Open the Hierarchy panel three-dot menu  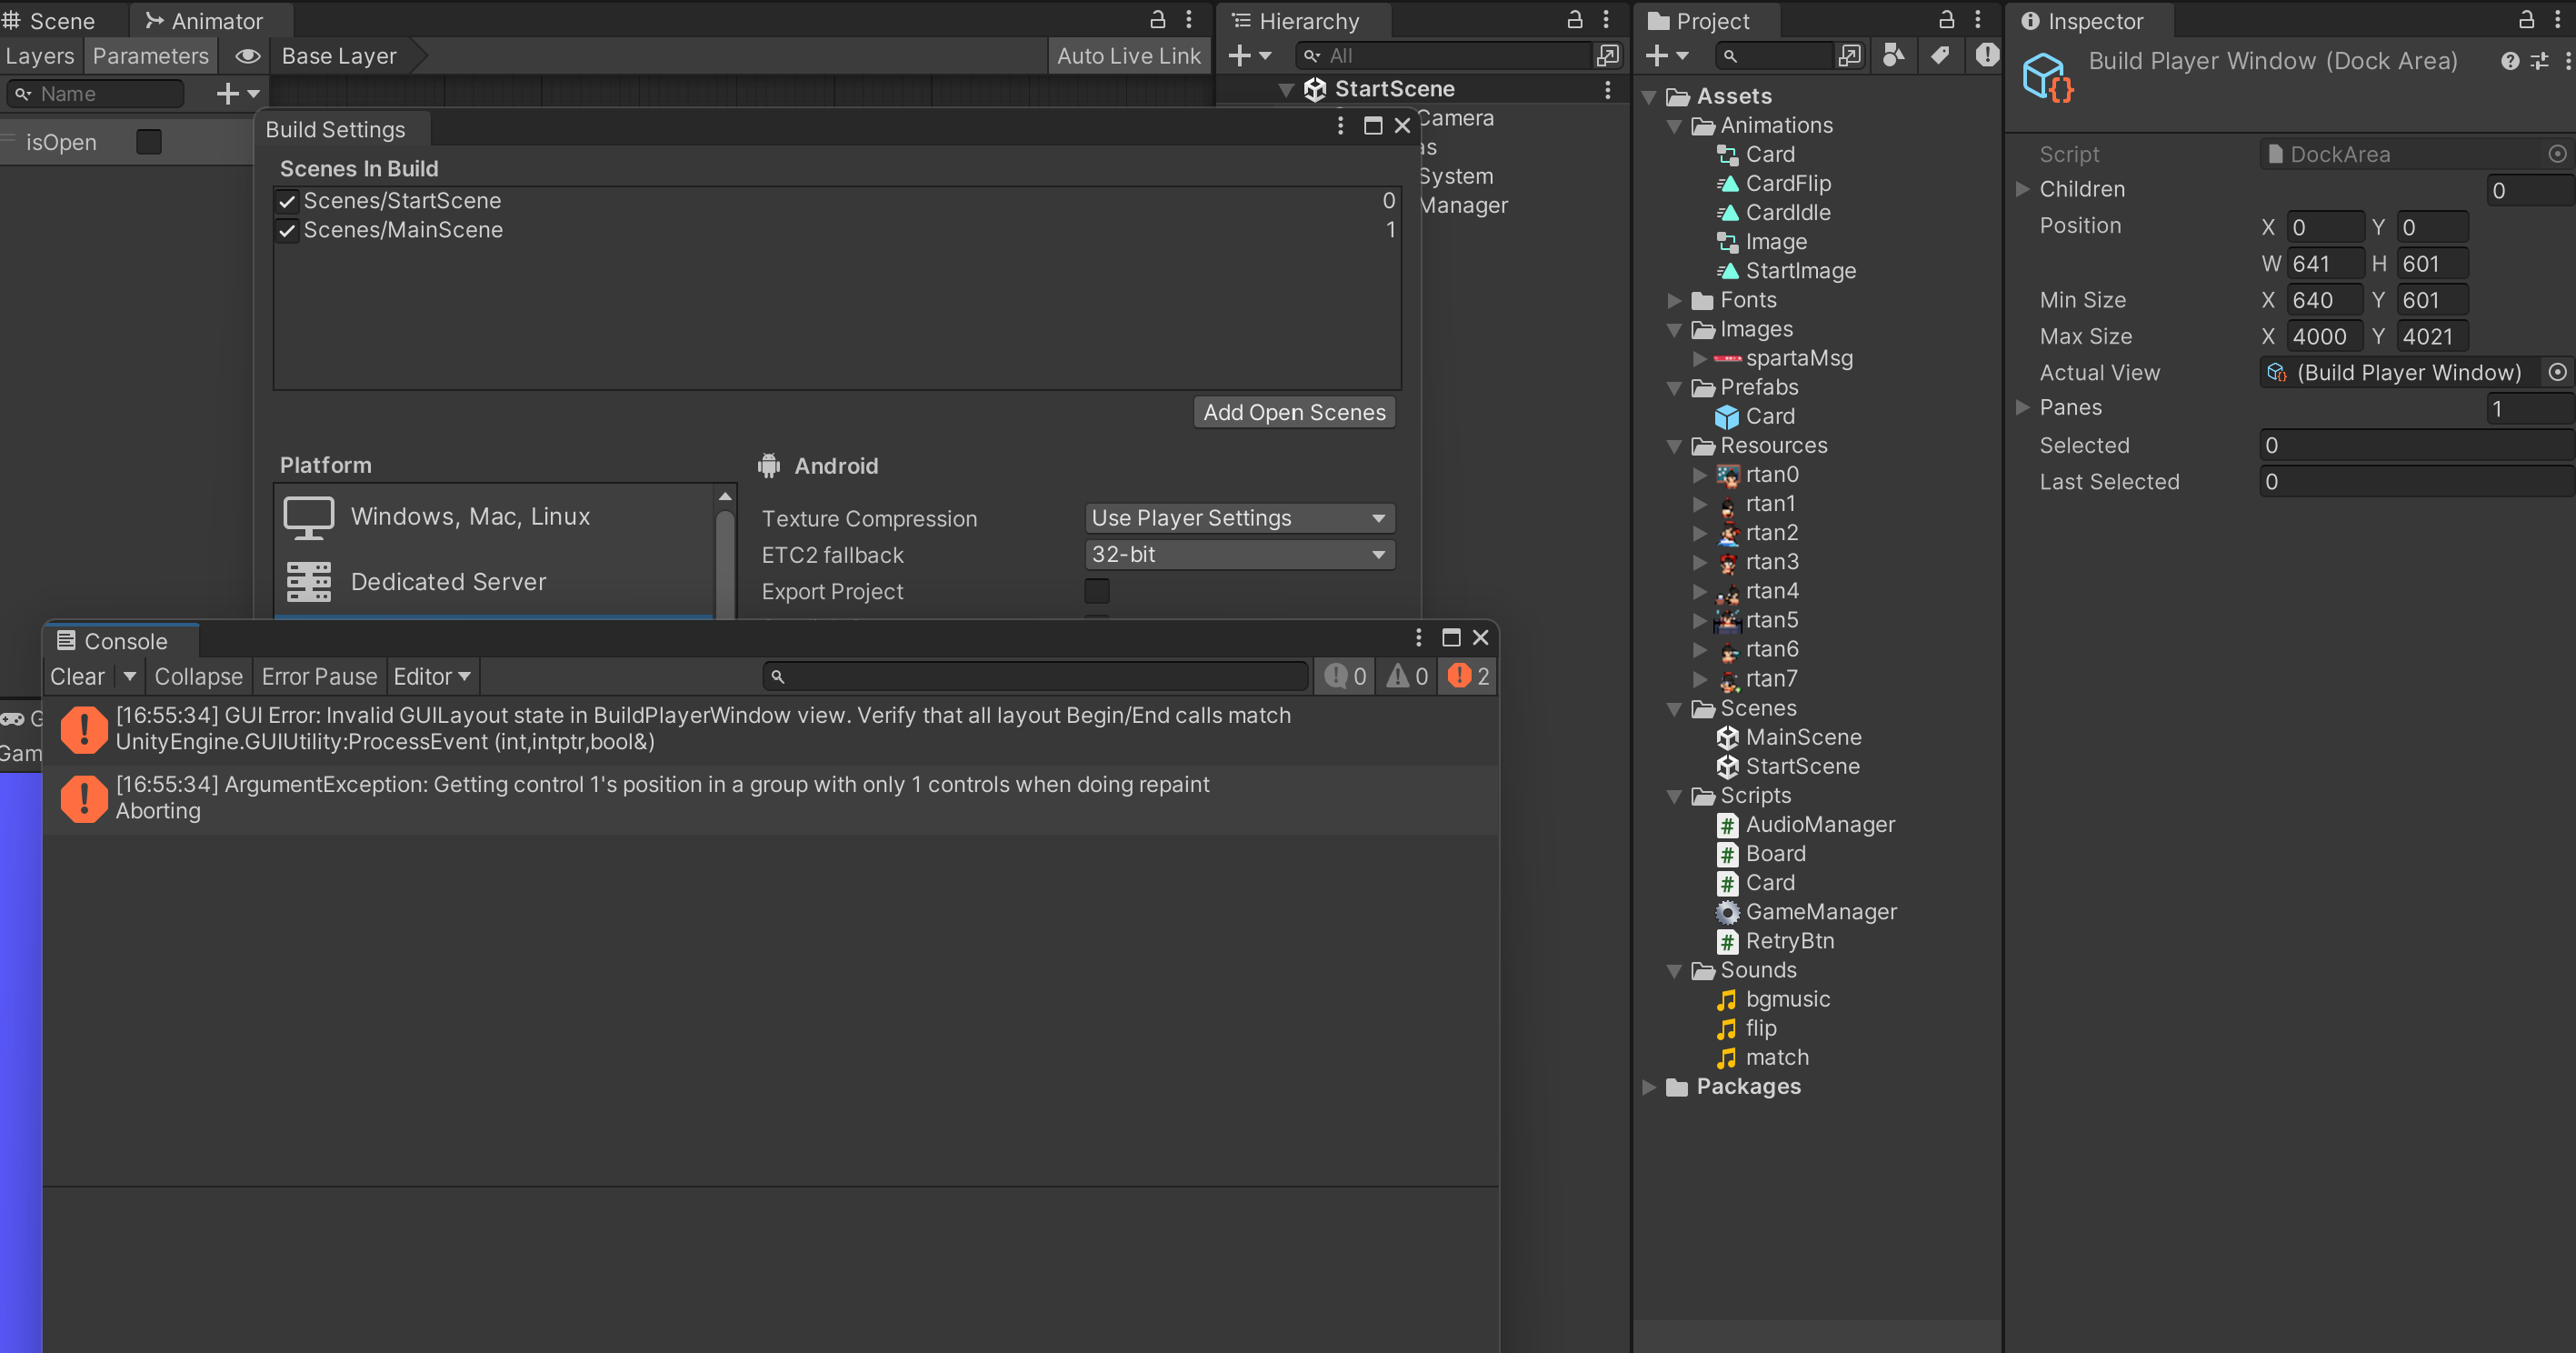point(1606,20)
